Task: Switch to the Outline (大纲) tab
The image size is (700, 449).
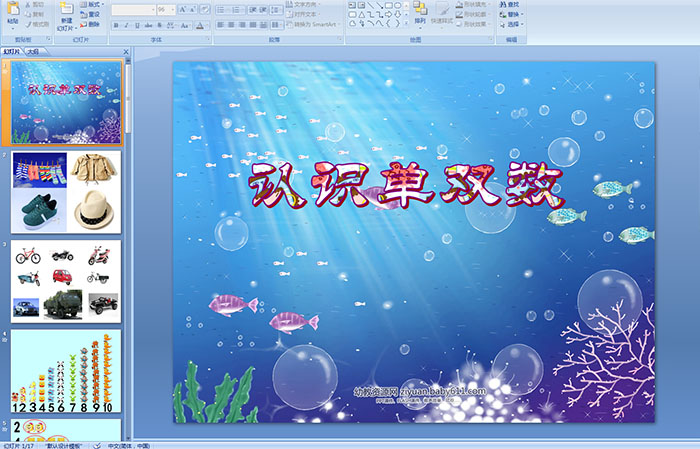Action: point(33,50)
